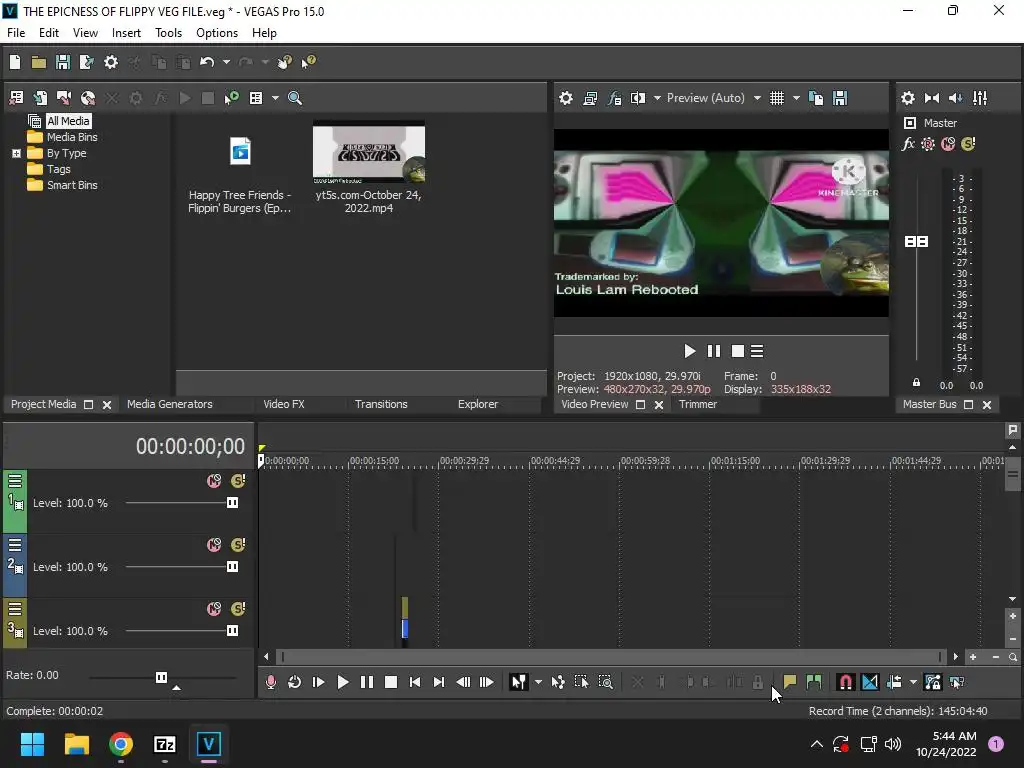This screenshot has width=1024, height=768.
Task: Open the Overlays grid dropdown arrow
Action: click(x=796, y=98)
